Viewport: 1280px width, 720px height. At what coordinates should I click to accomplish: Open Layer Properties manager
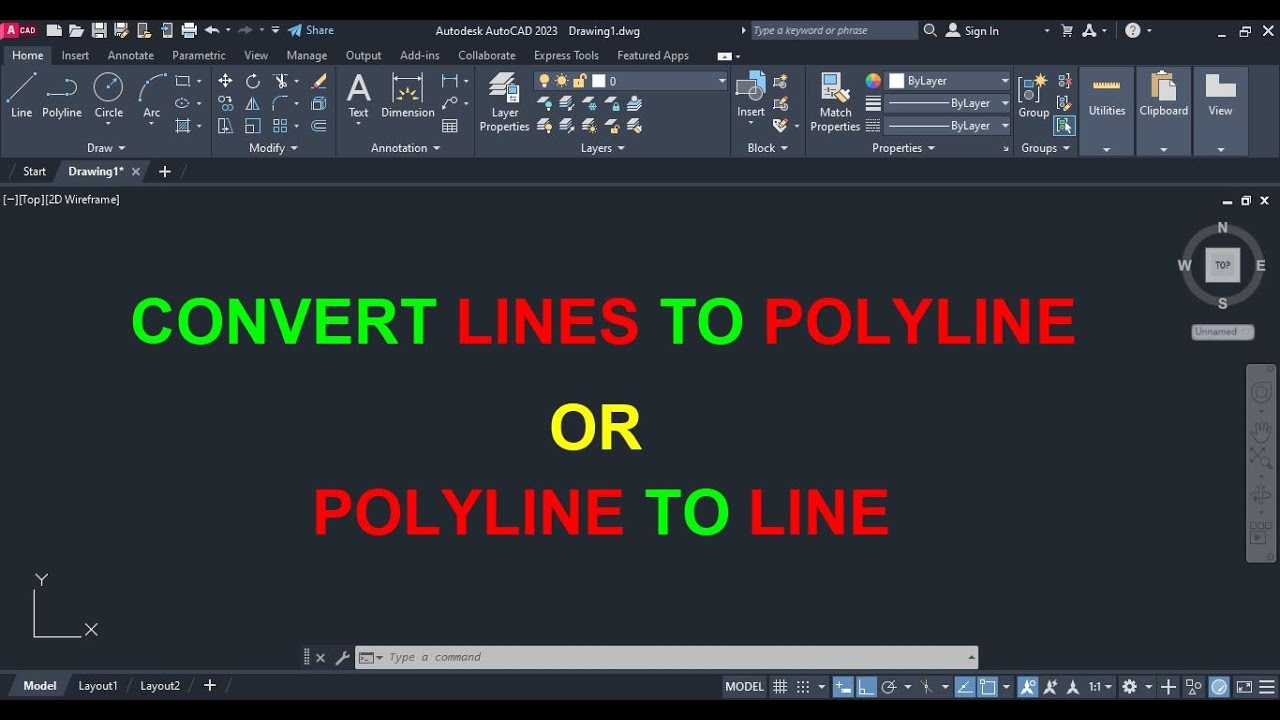point(504,102)
